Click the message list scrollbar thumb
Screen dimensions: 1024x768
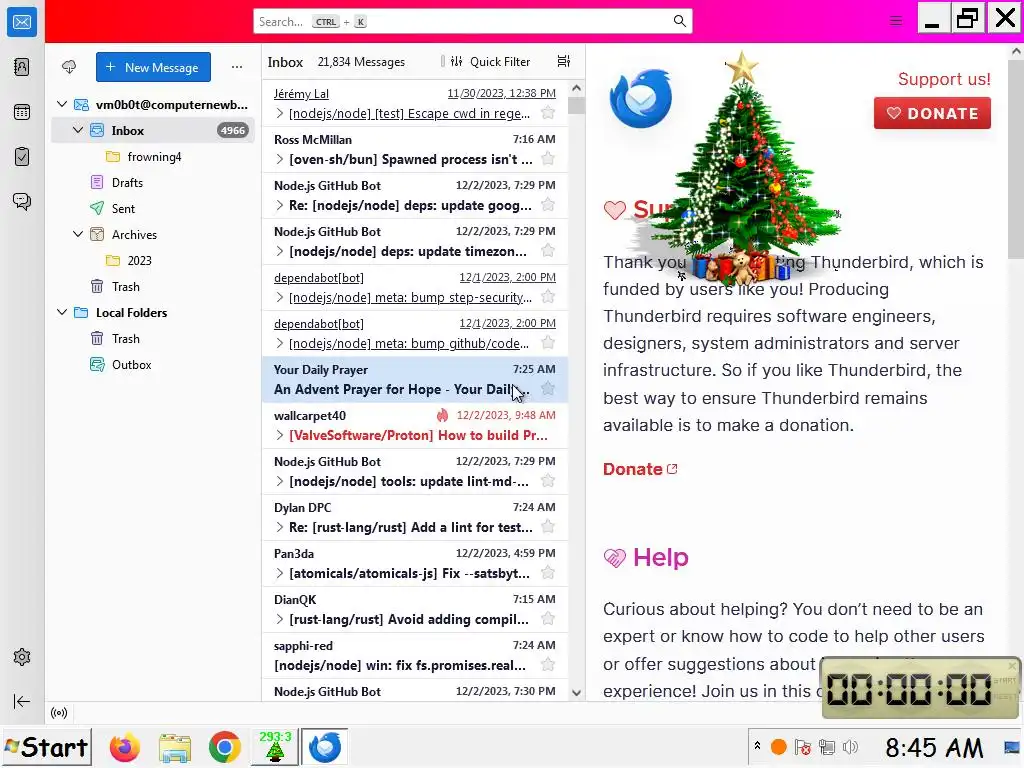(x=576, y=105)
